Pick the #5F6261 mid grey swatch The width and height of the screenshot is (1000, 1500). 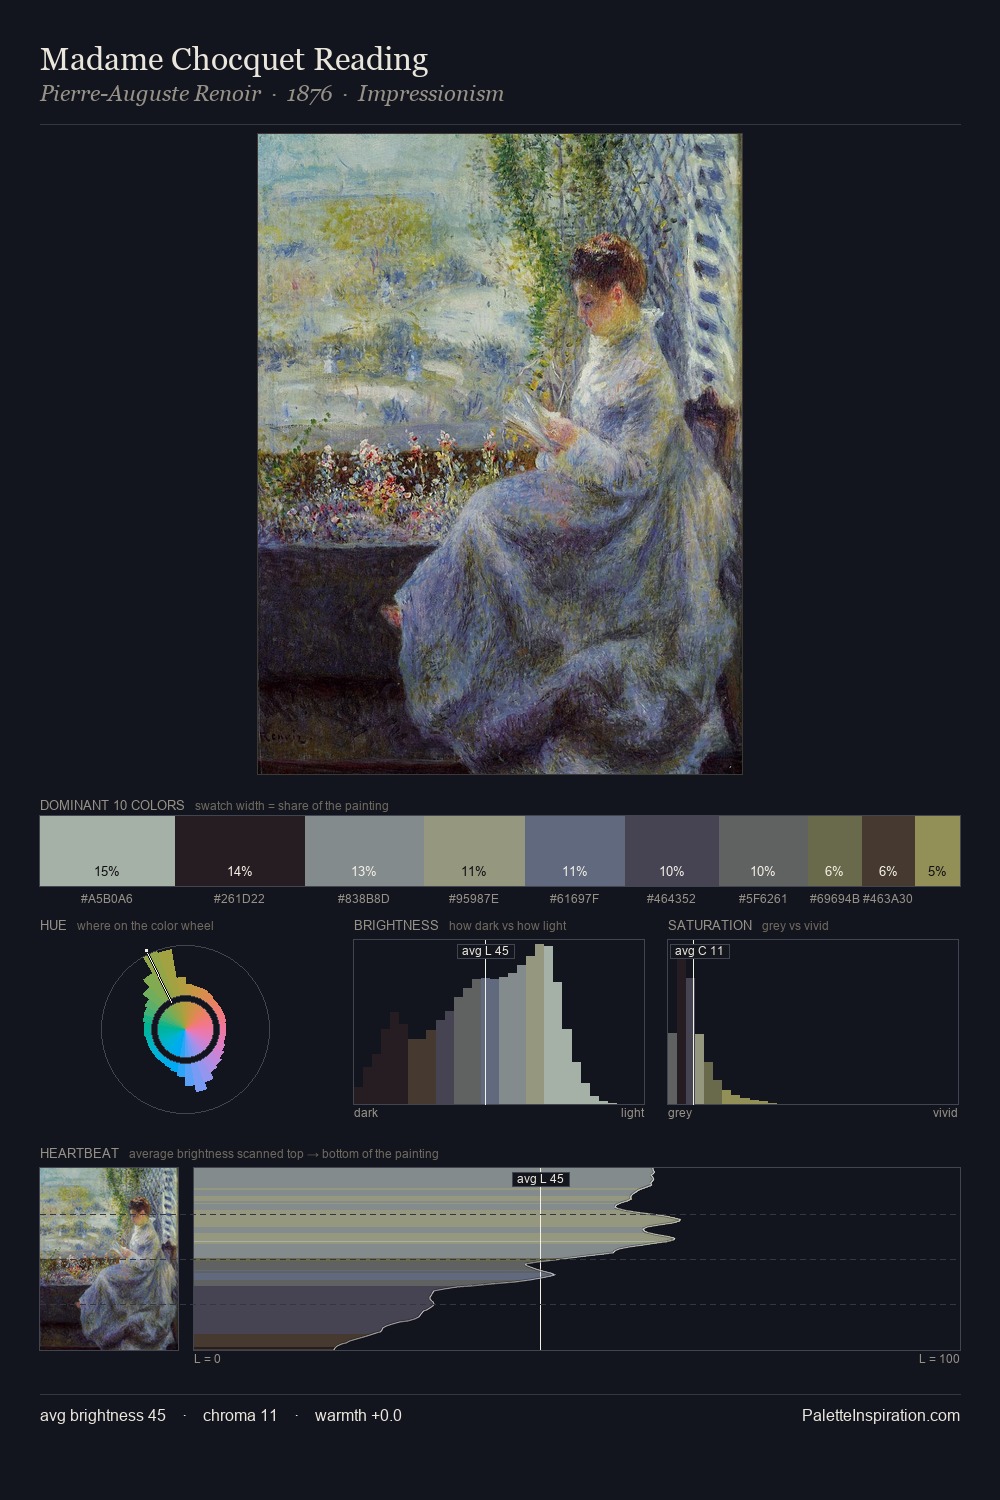click(763, 851)
